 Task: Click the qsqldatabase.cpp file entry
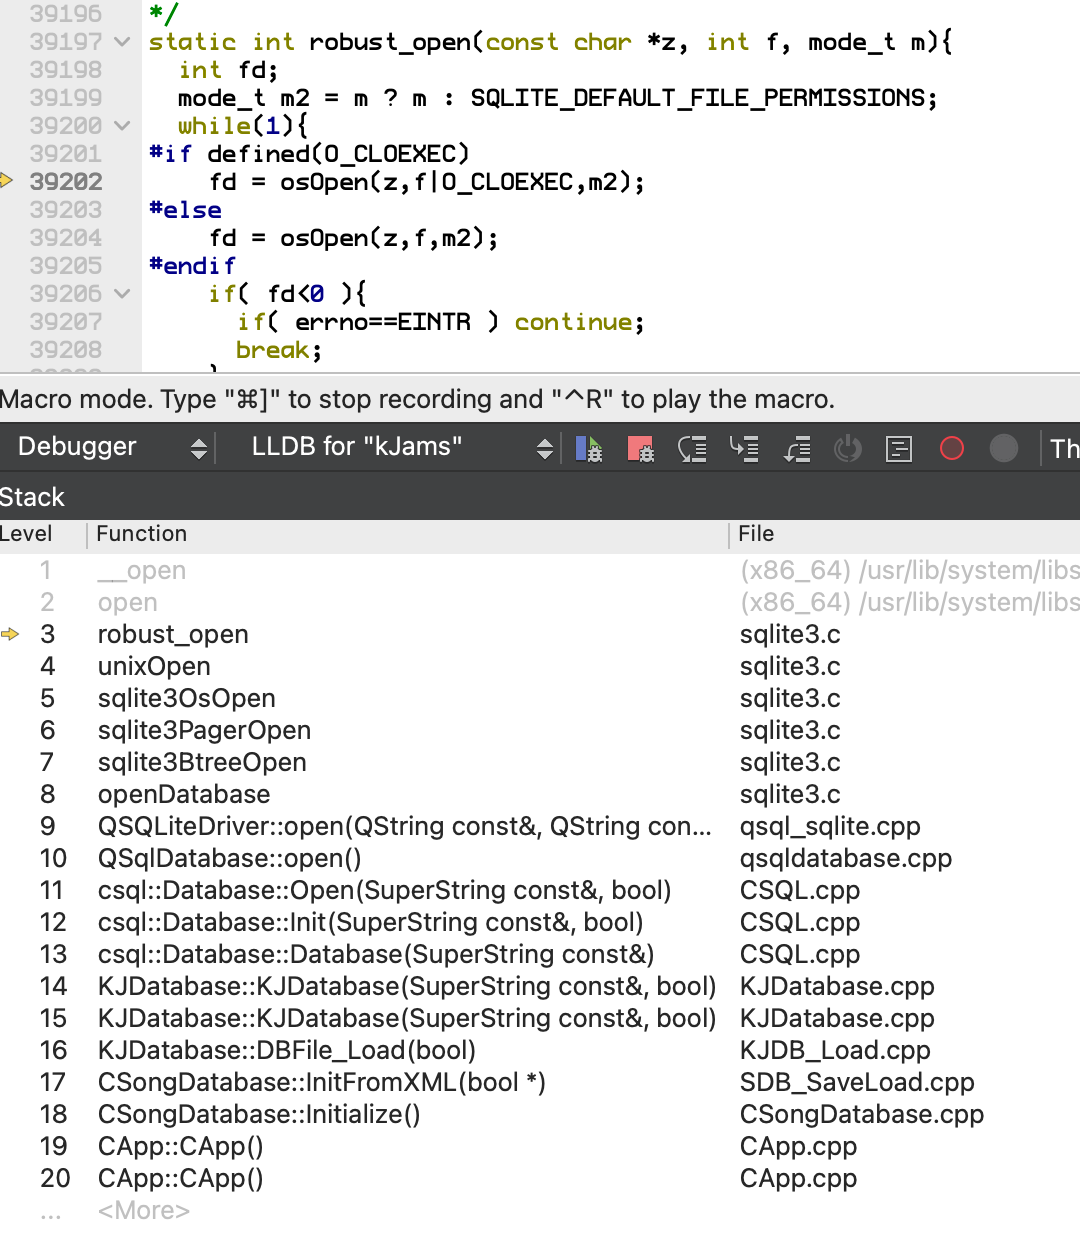(846, 858)
